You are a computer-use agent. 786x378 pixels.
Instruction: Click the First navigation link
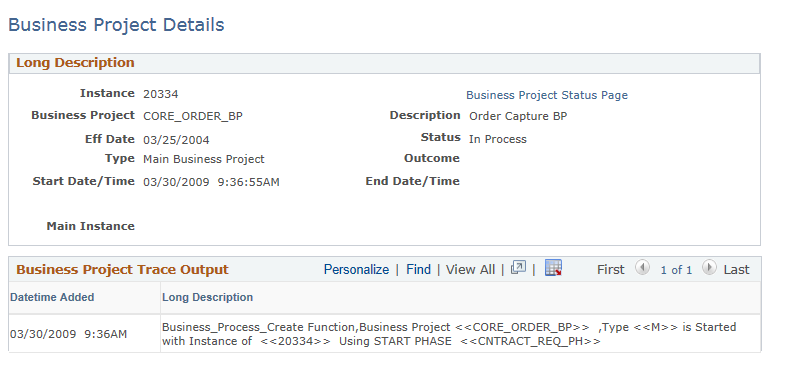[x=611, y=270]
